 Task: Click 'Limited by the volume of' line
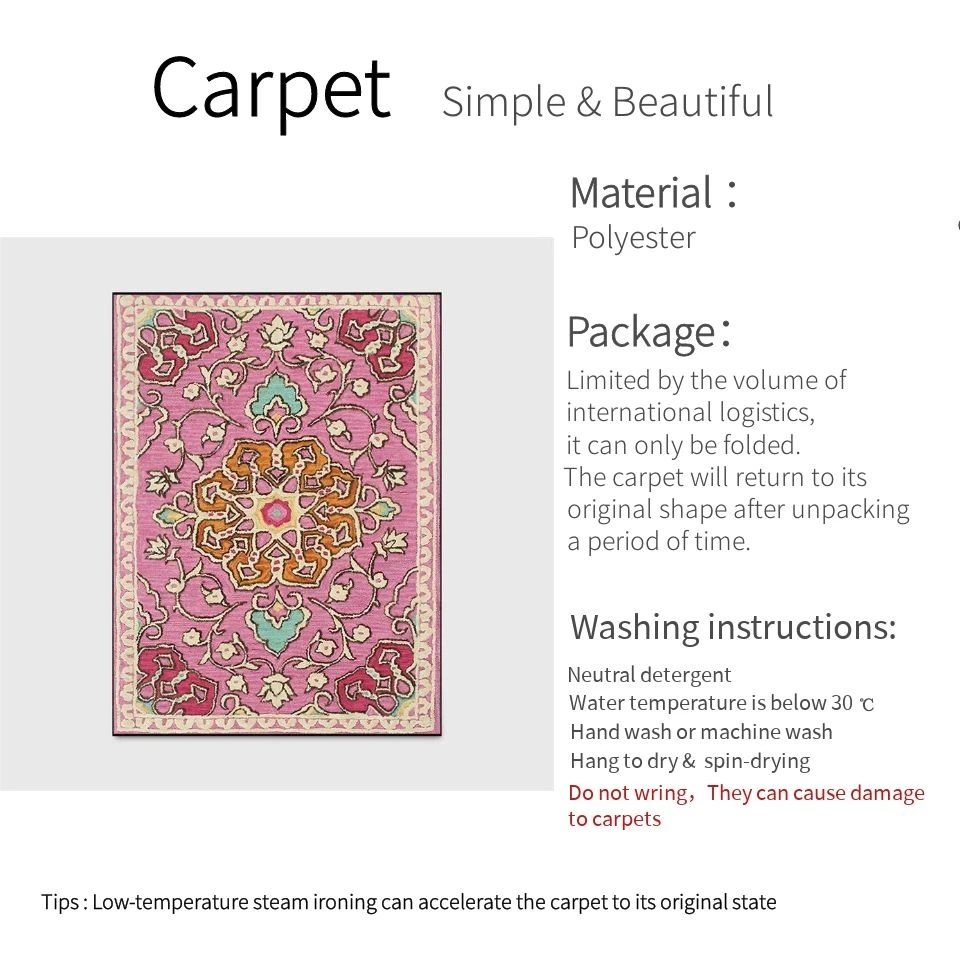click(x=706, y=381)
